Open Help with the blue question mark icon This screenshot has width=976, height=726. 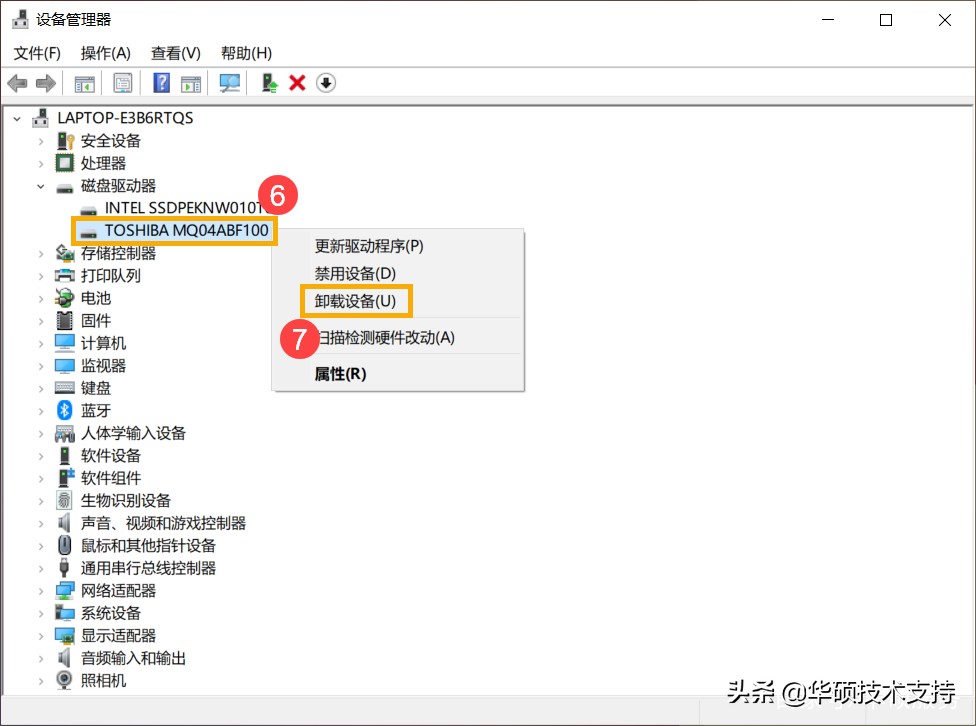point(160,83)
